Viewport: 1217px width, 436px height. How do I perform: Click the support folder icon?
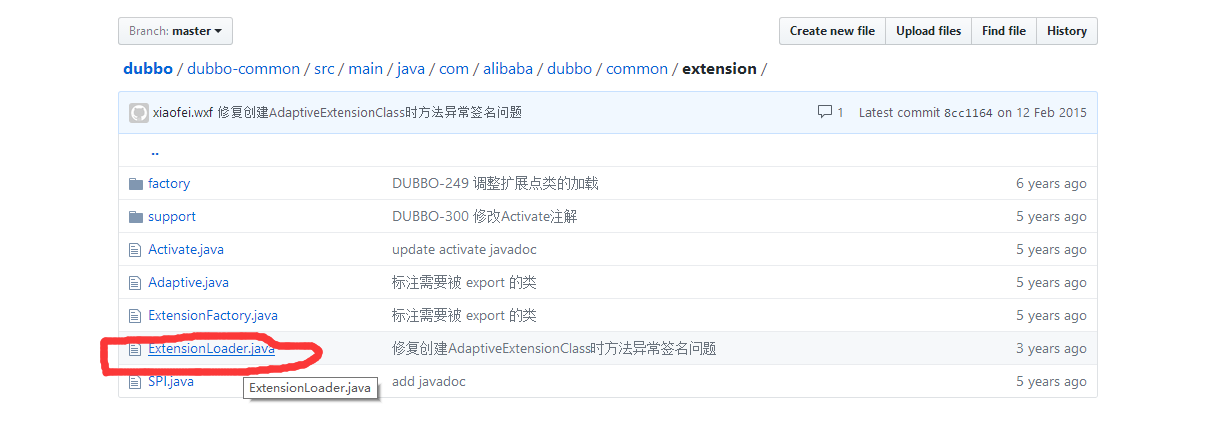(136, 217)
